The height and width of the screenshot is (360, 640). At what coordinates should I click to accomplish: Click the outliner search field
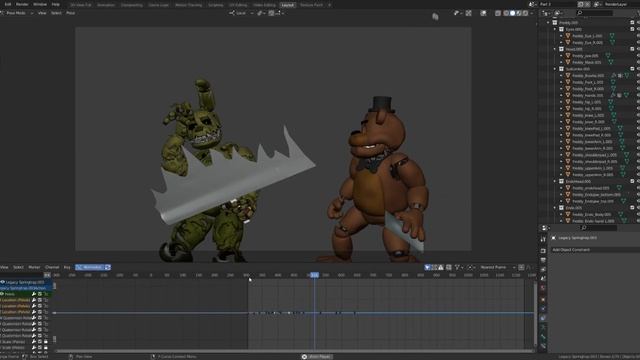(596, 13)
